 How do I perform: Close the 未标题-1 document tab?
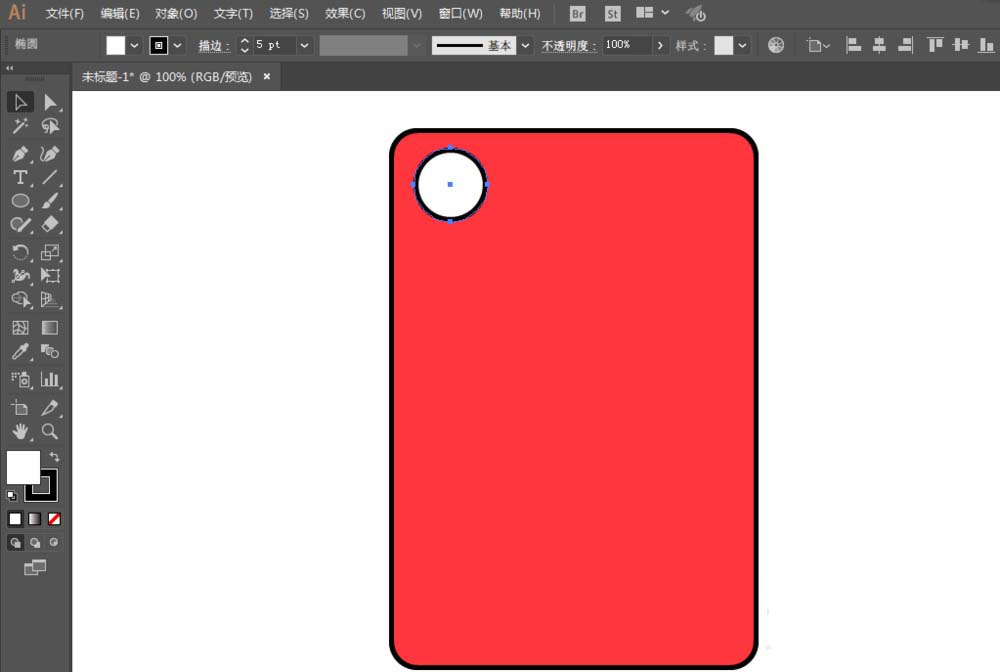pyautogui.click(x=267, y=77)
